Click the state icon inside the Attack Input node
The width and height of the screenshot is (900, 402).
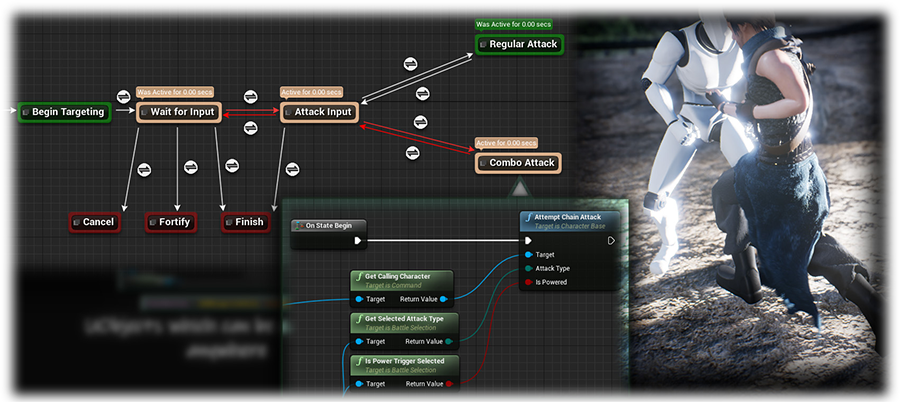click(x=289, y=112)
